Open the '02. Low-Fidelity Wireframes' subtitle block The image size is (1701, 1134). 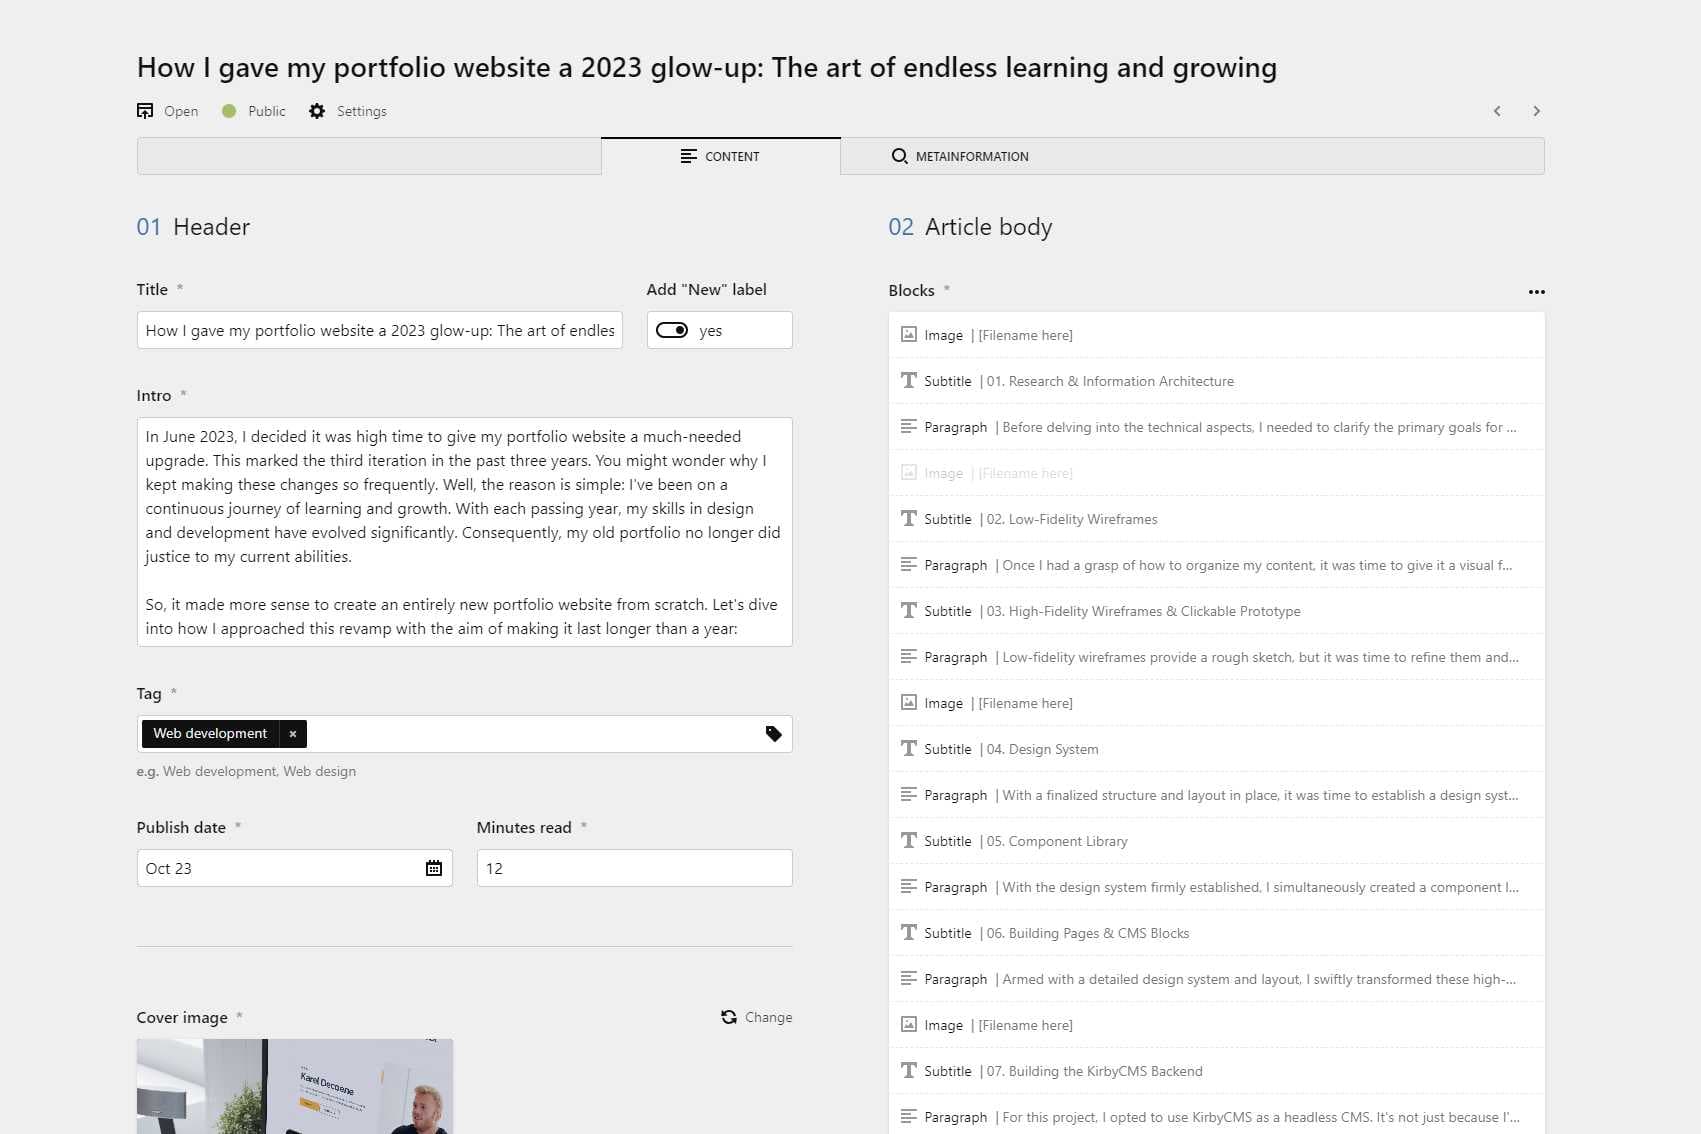point(1071,519)
